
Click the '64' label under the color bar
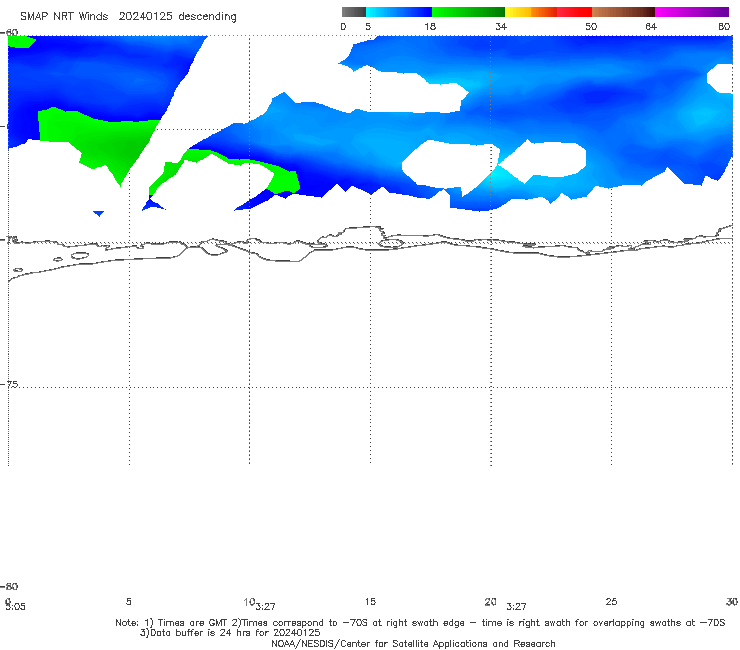click(x=651, y=26)
